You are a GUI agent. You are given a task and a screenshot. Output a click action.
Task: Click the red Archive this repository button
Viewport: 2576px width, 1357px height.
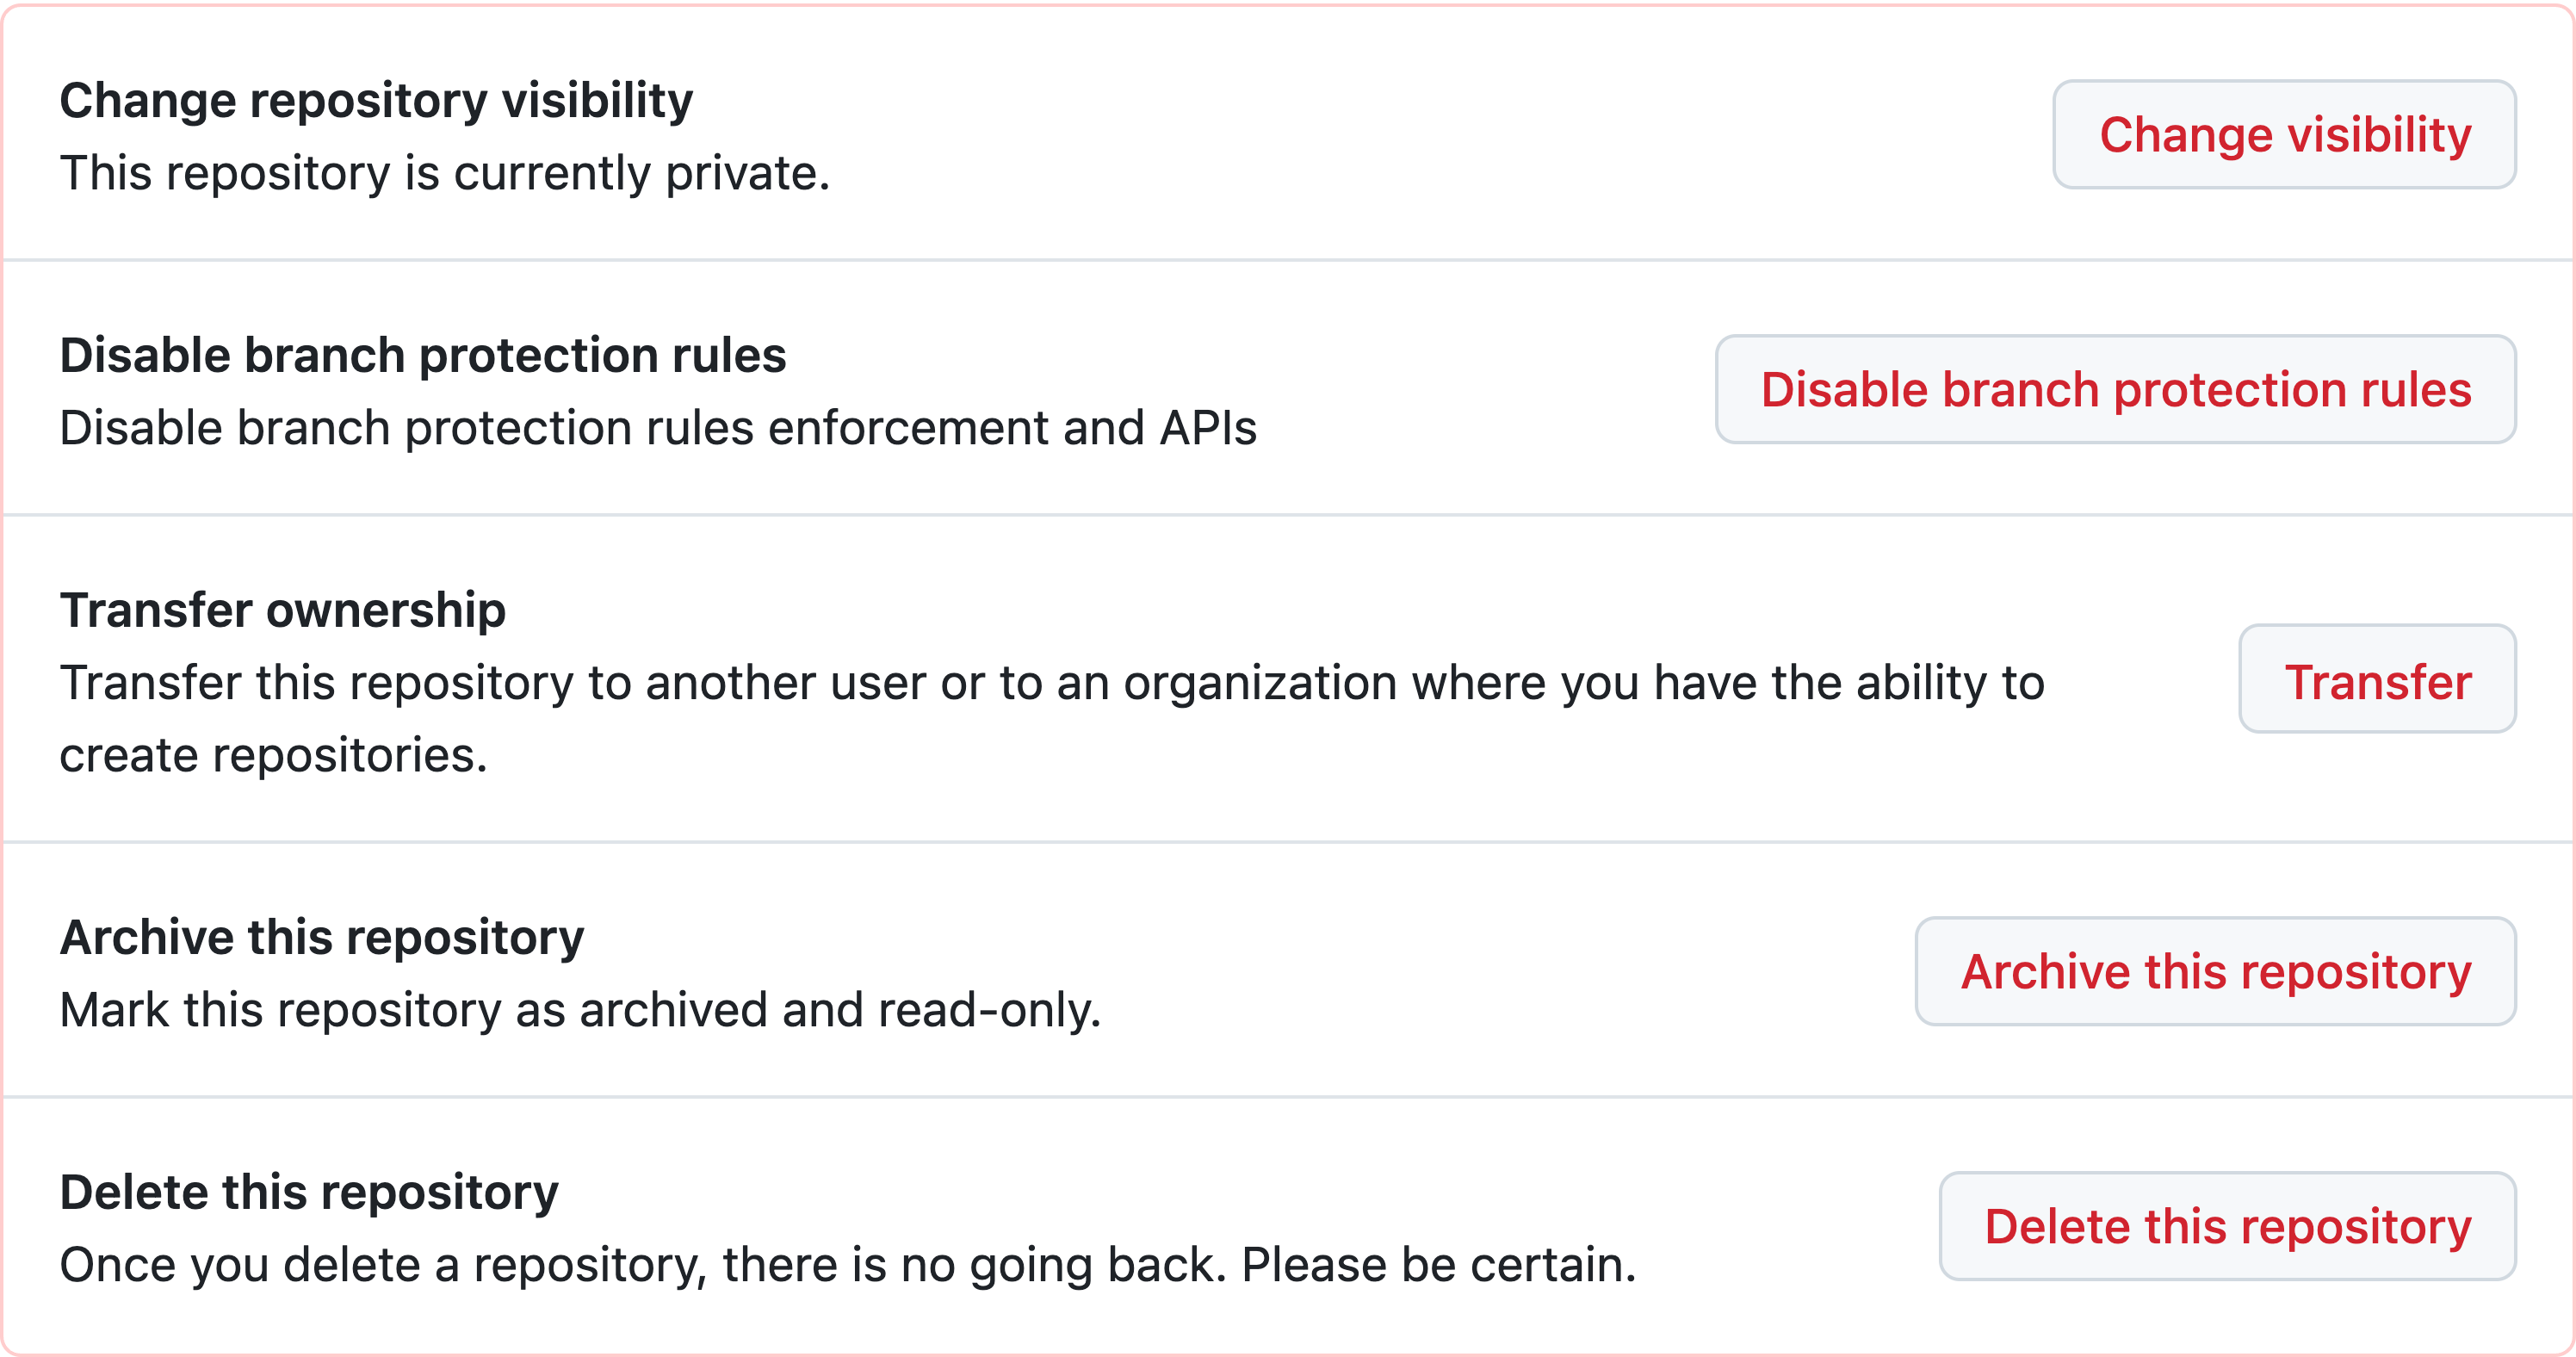click(2215, 971)
